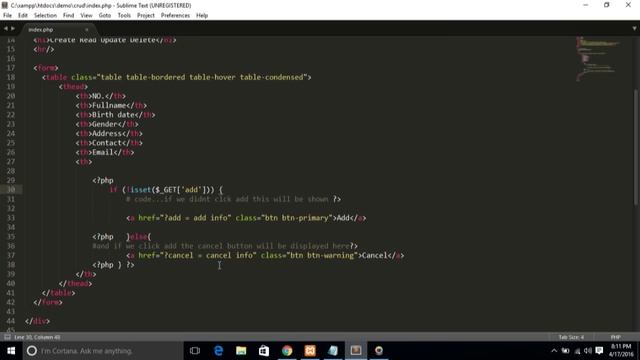Place cursor on 'Gender' header text
640x360 pixels.
pos(104,124)
